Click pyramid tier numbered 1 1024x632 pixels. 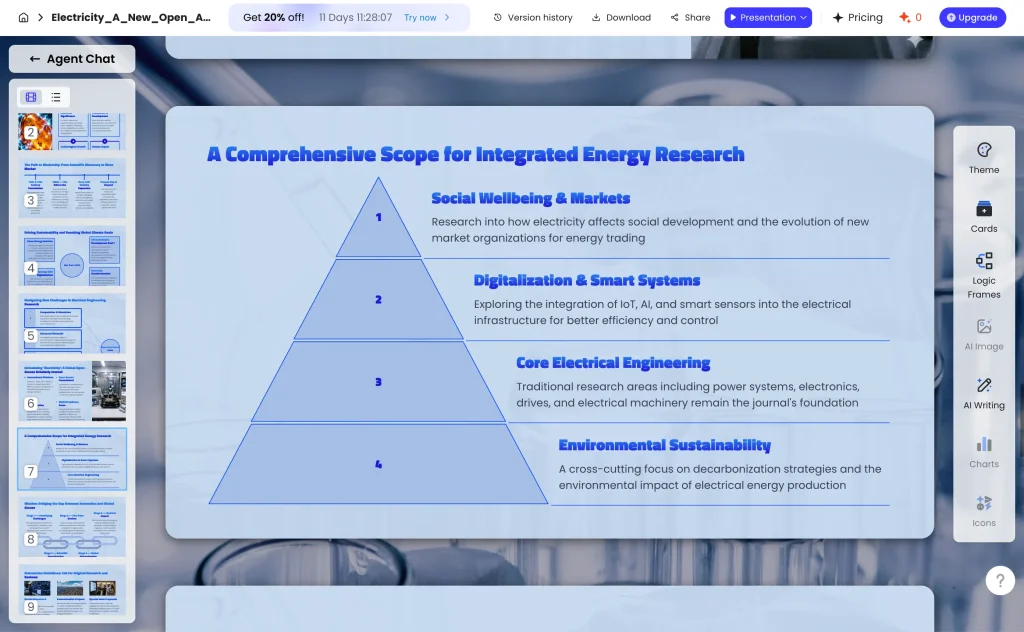pyautogui.click(x=378, y=217)
